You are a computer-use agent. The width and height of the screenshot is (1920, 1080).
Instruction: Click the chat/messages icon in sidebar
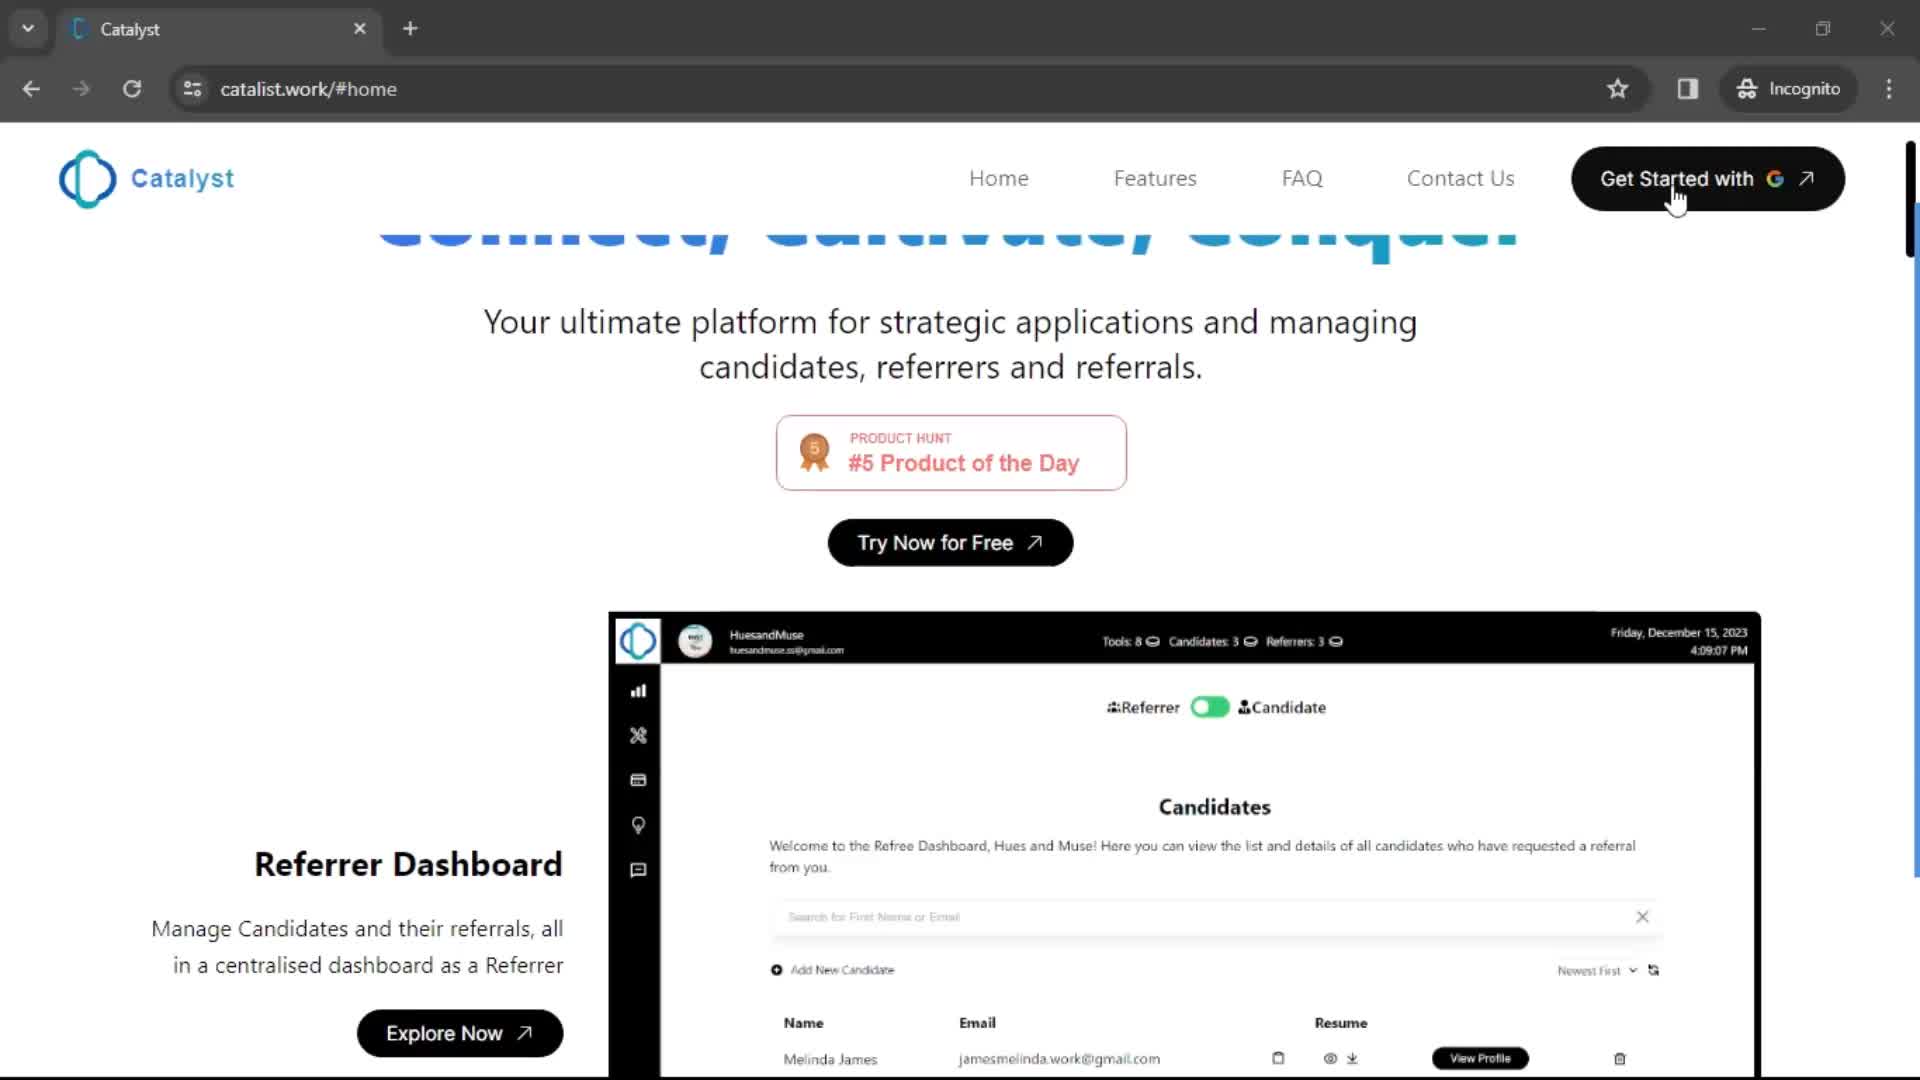pos(638,869)
